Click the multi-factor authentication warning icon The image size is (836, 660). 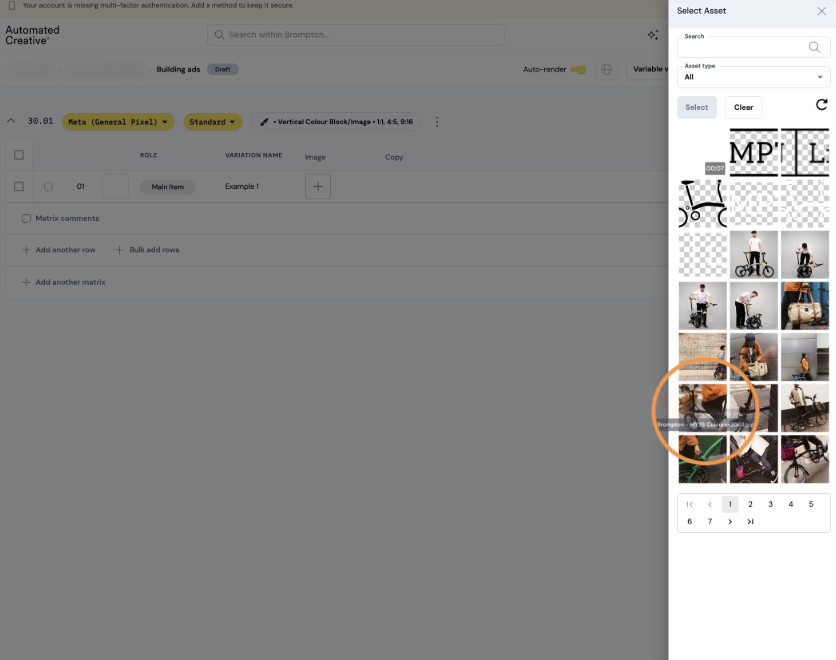click(12, 5)
